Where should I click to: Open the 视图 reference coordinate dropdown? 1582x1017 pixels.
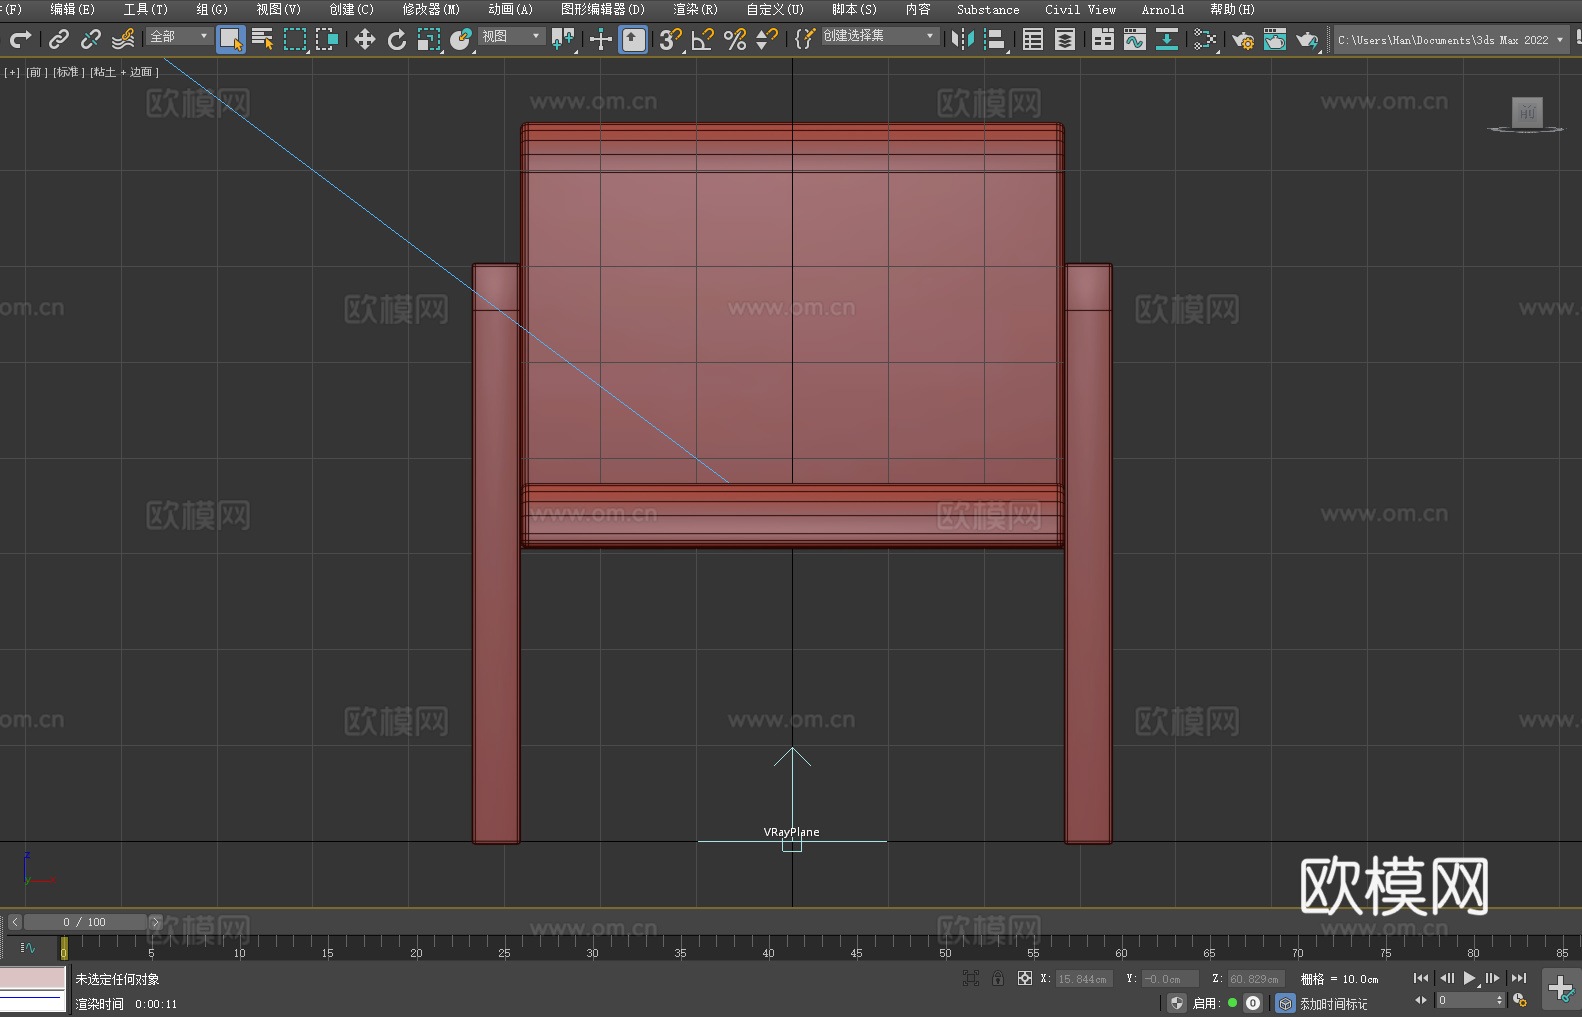pos(511,36)
